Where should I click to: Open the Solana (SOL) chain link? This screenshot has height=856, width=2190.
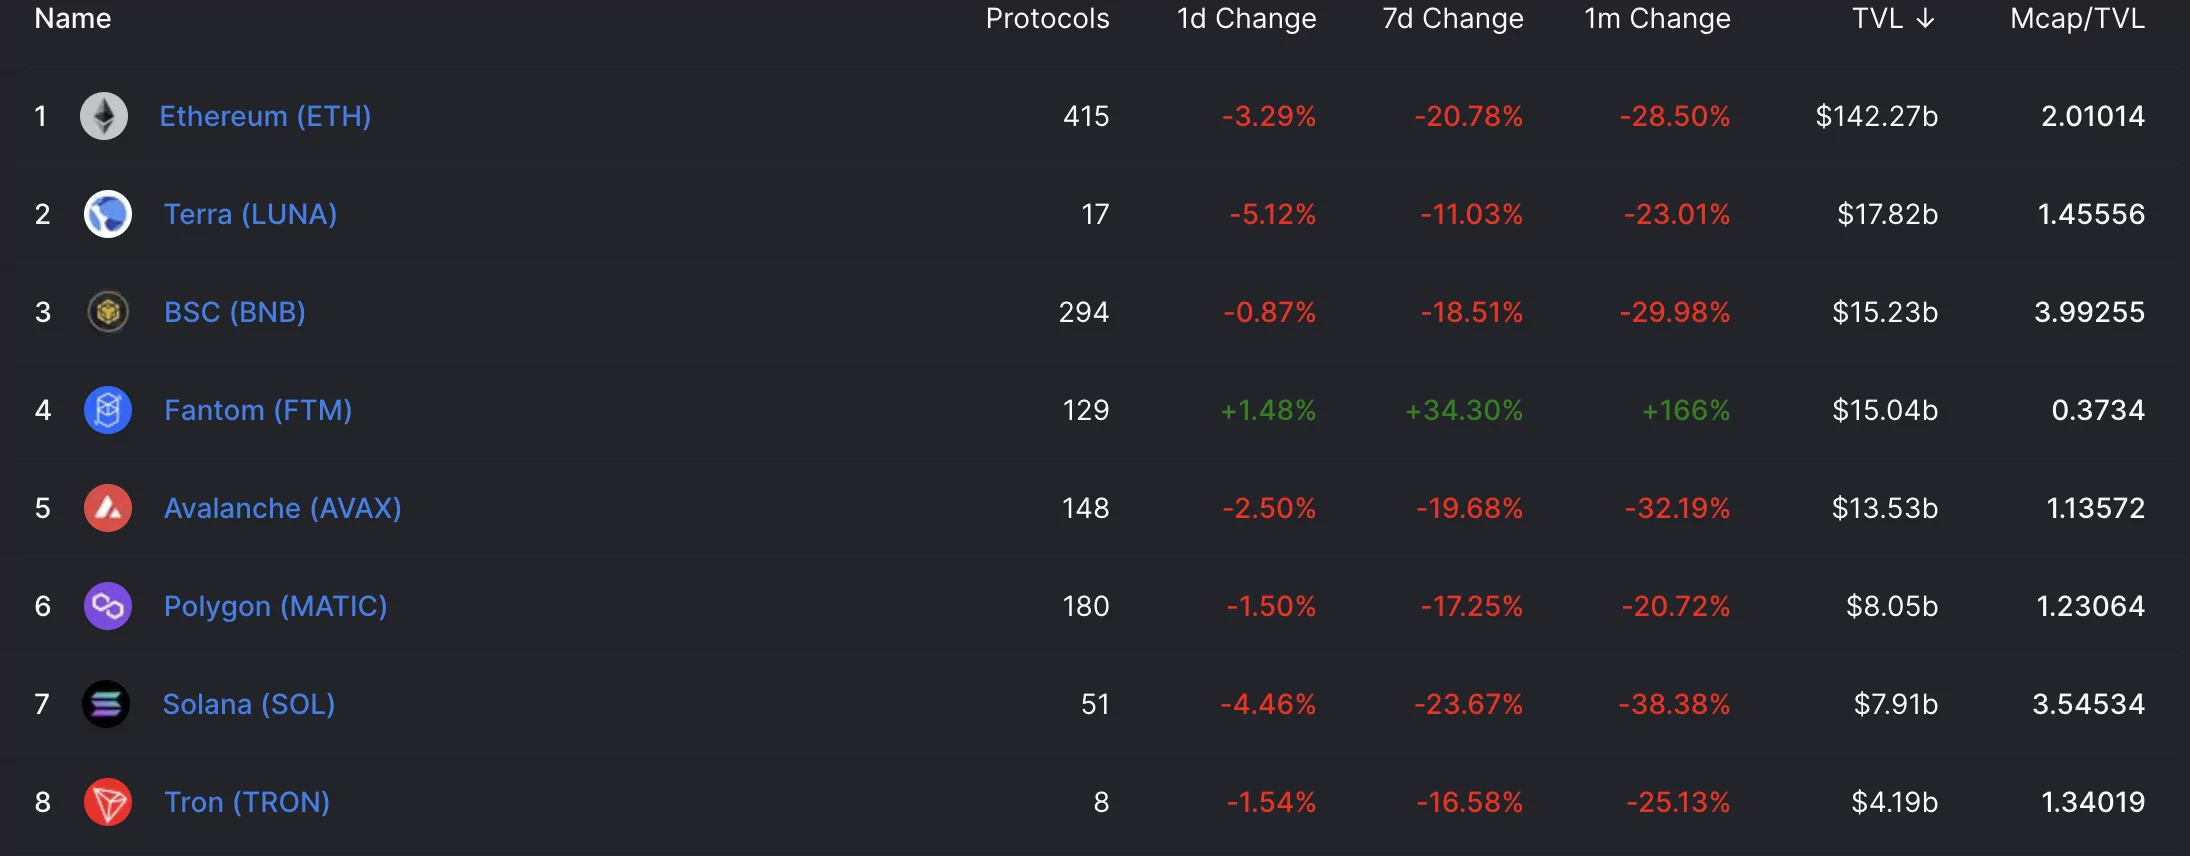(249, 704)
